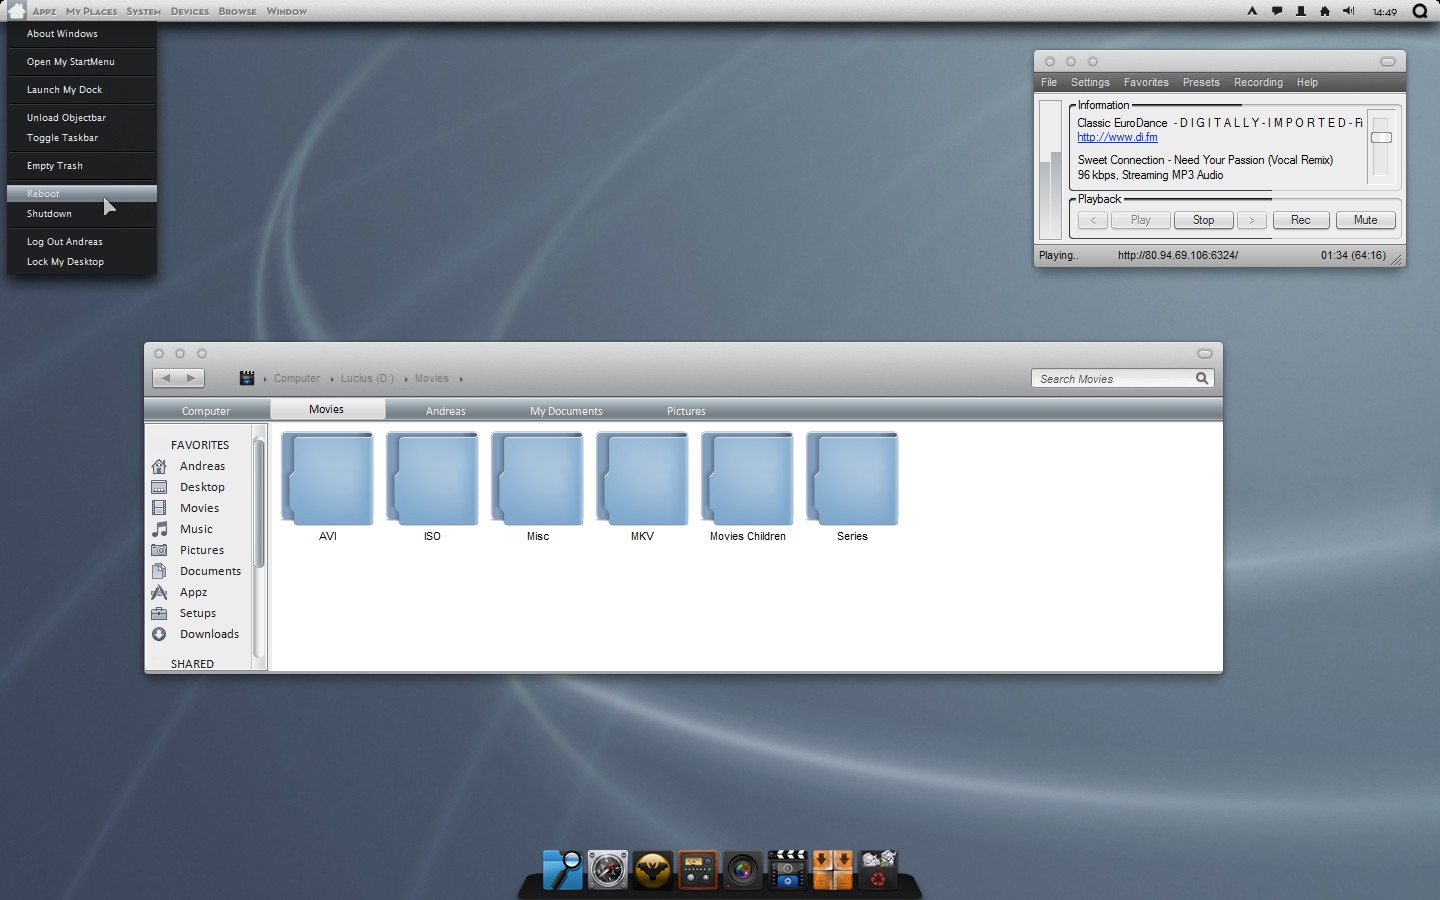Stop the radio stream playback
1440x900 pixels.
pyautogui.click(x=1203, y=220)
